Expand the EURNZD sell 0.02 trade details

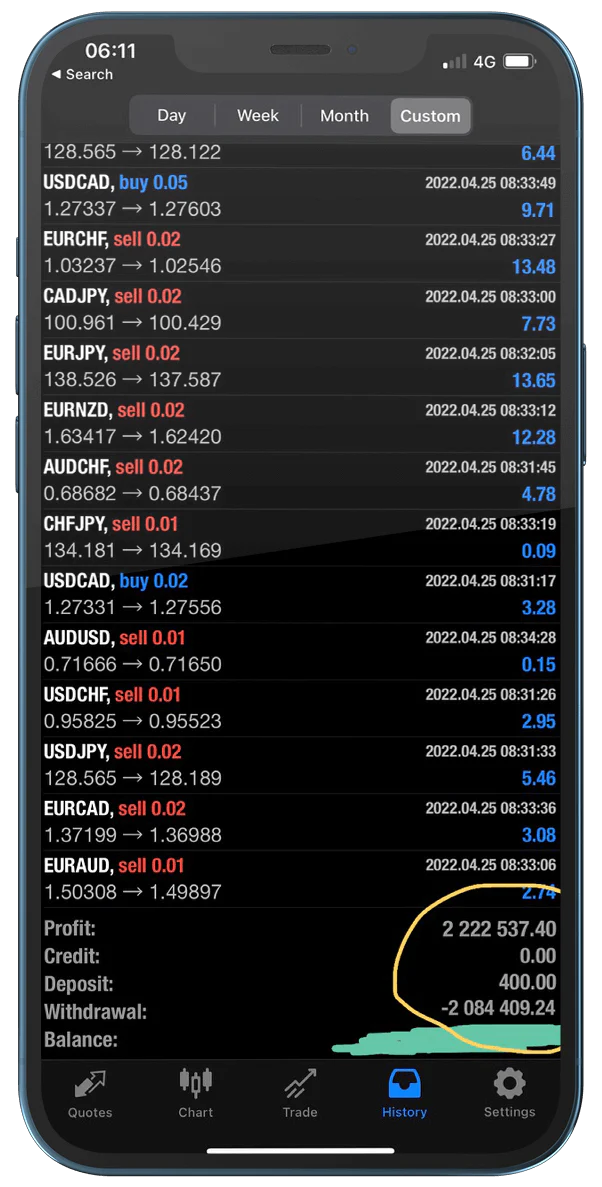click(x=300, y=424)
